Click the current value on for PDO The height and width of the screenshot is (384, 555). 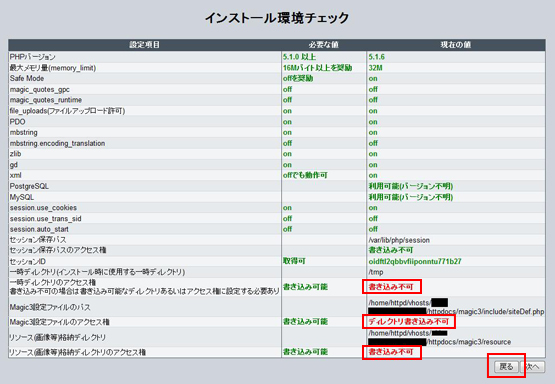click(373, 122)
